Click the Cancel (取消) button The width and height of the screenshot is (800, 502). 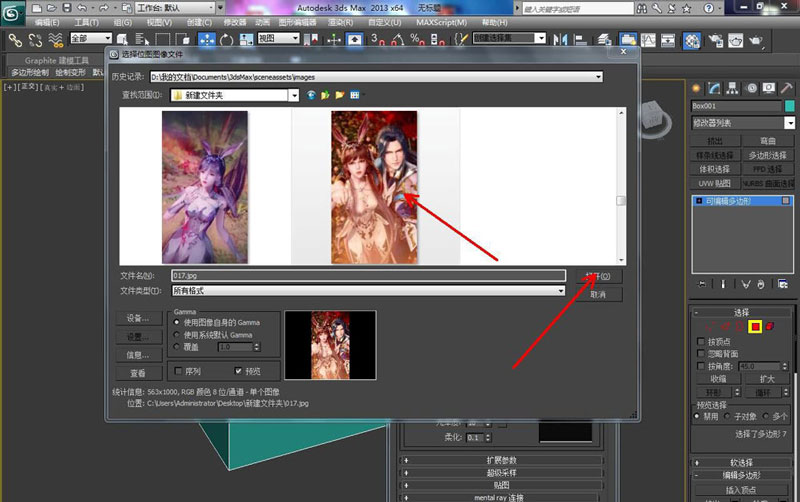(598, 295)
